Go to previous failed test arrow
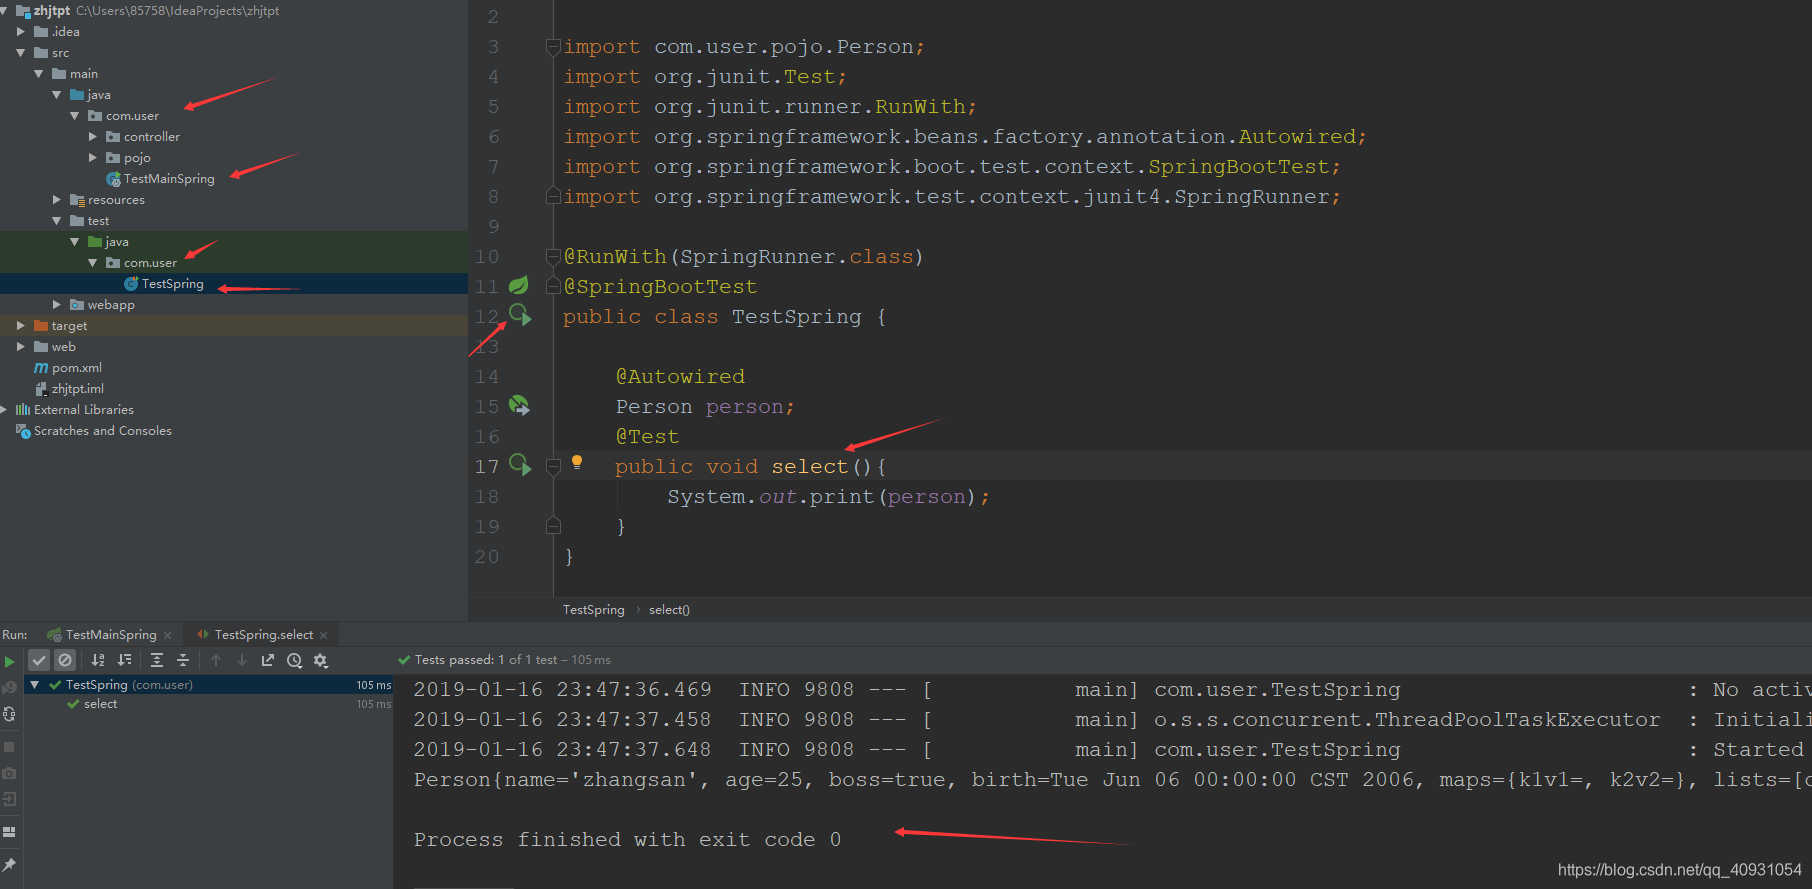The width and height of the screenshot is (1812, 889). point(216,660)
